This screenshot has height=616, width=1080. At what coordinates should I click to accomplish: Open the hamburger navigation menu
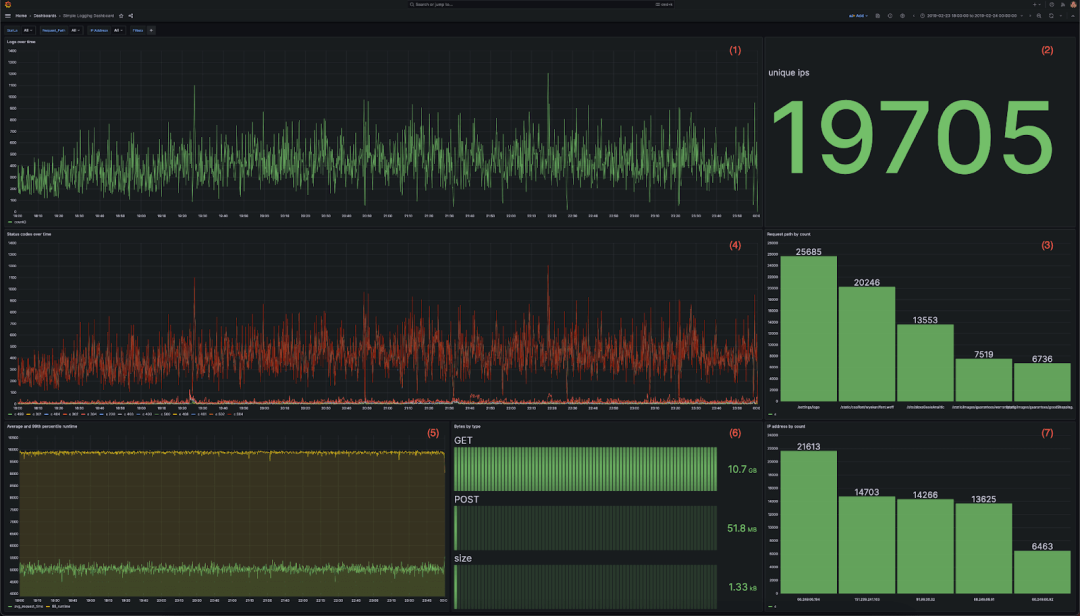tap(7, 15)
